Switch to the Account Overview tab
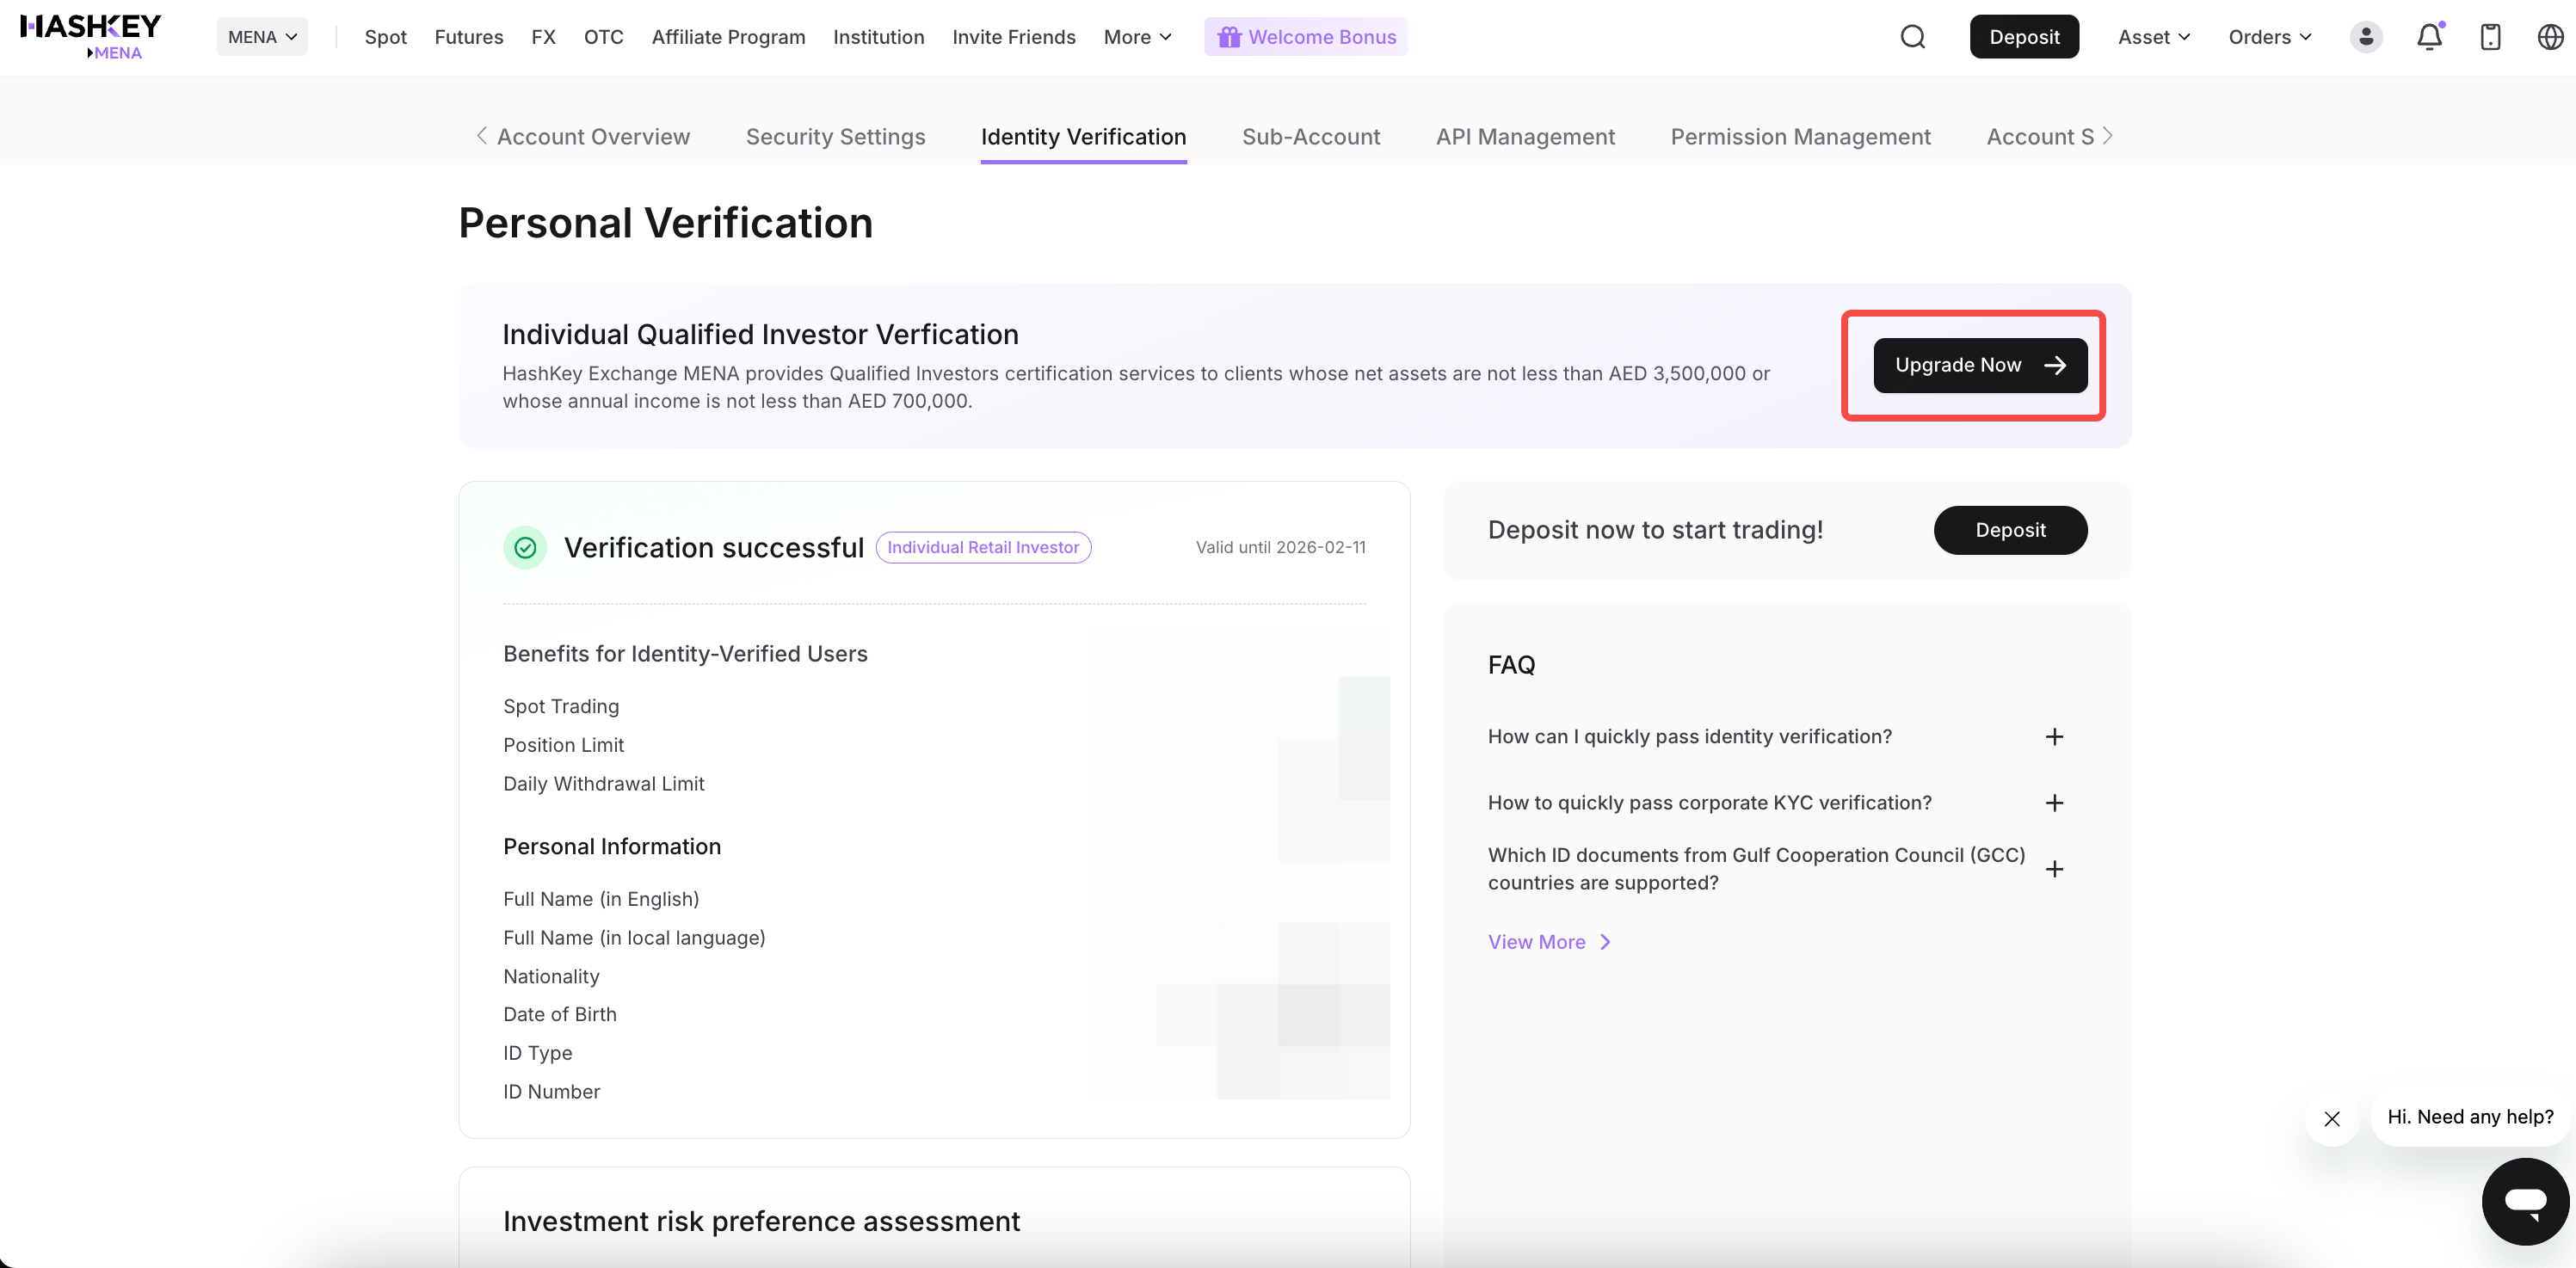Image resolution: width=2576 pixels, height=1268 pixels. (x=593, y=136)
